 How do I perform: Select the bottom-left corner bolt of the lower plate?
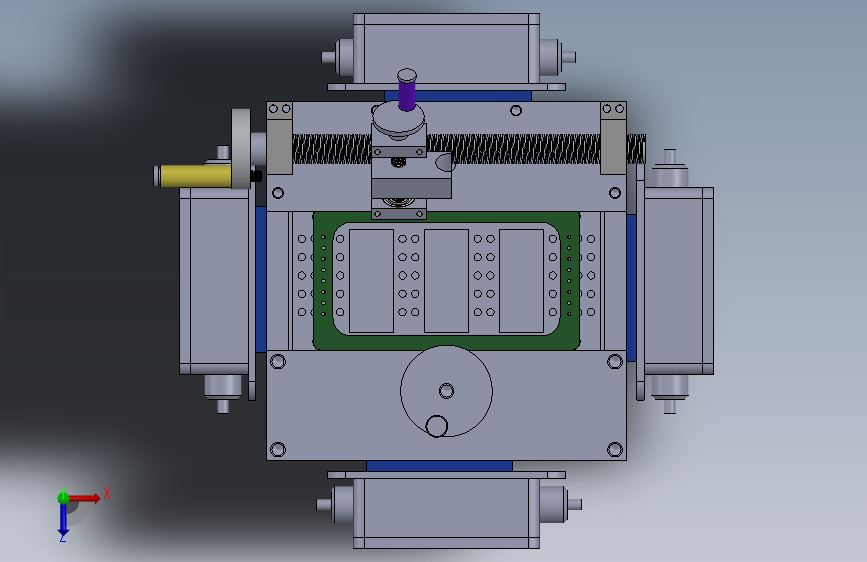[278, 449]
